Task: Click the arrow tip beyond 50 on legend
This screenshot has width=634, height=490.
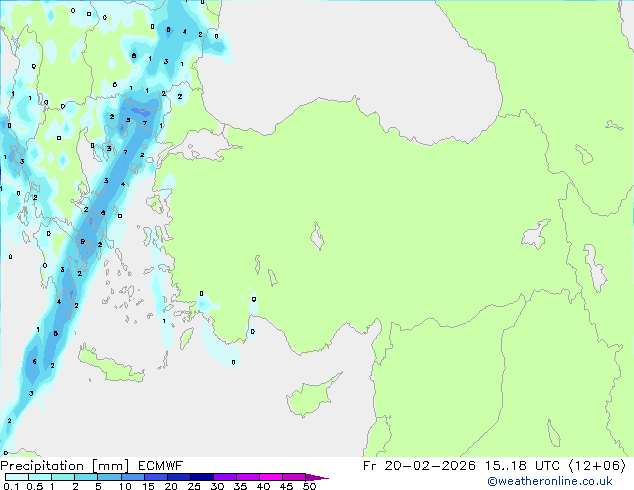Action: coord(317,477)
